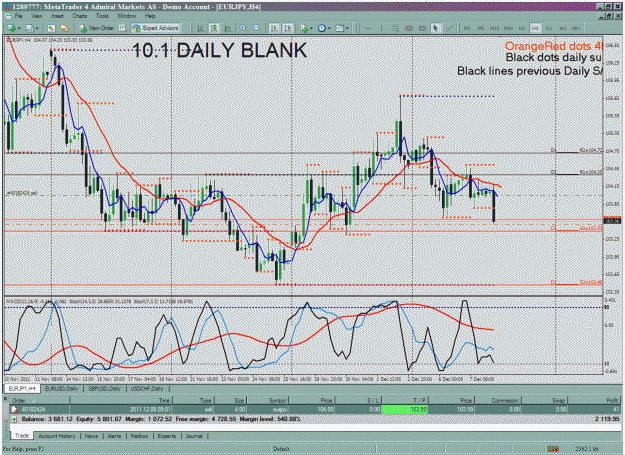
Task: Switch to the EURUSD,Daily chart tab
Action: point(61,388)
